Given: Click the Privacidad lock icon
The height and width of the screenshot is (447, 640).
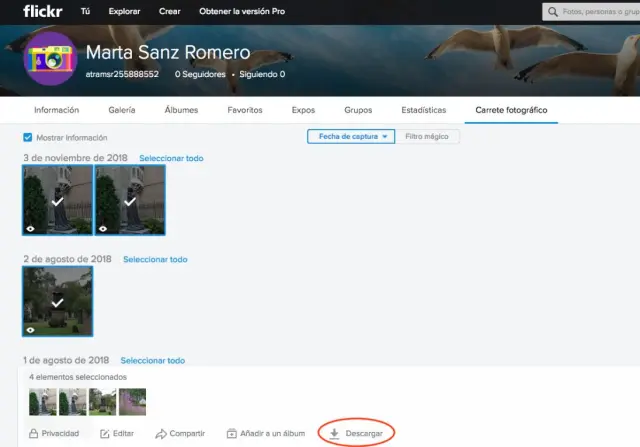Looking at the screenshot, I should click(34, 433).
